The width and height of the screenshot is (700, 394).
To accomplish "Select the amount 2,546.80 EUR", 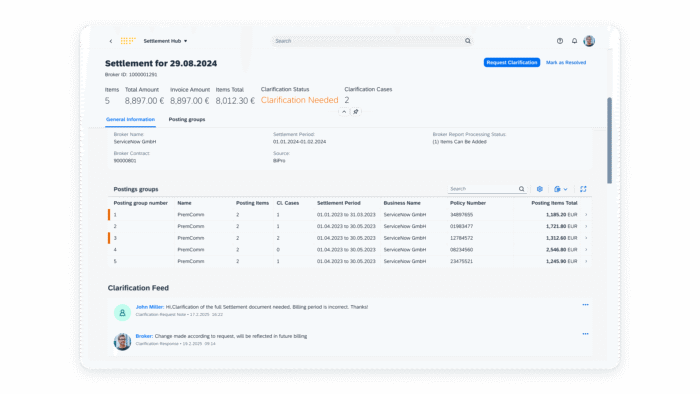I will tap(562, 249).
